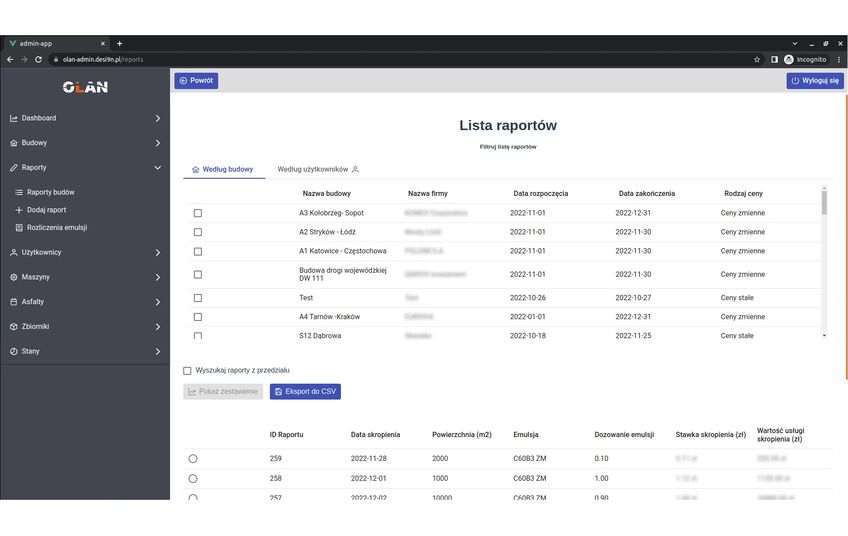Open a new browser tab with plus

pos(120,43)
